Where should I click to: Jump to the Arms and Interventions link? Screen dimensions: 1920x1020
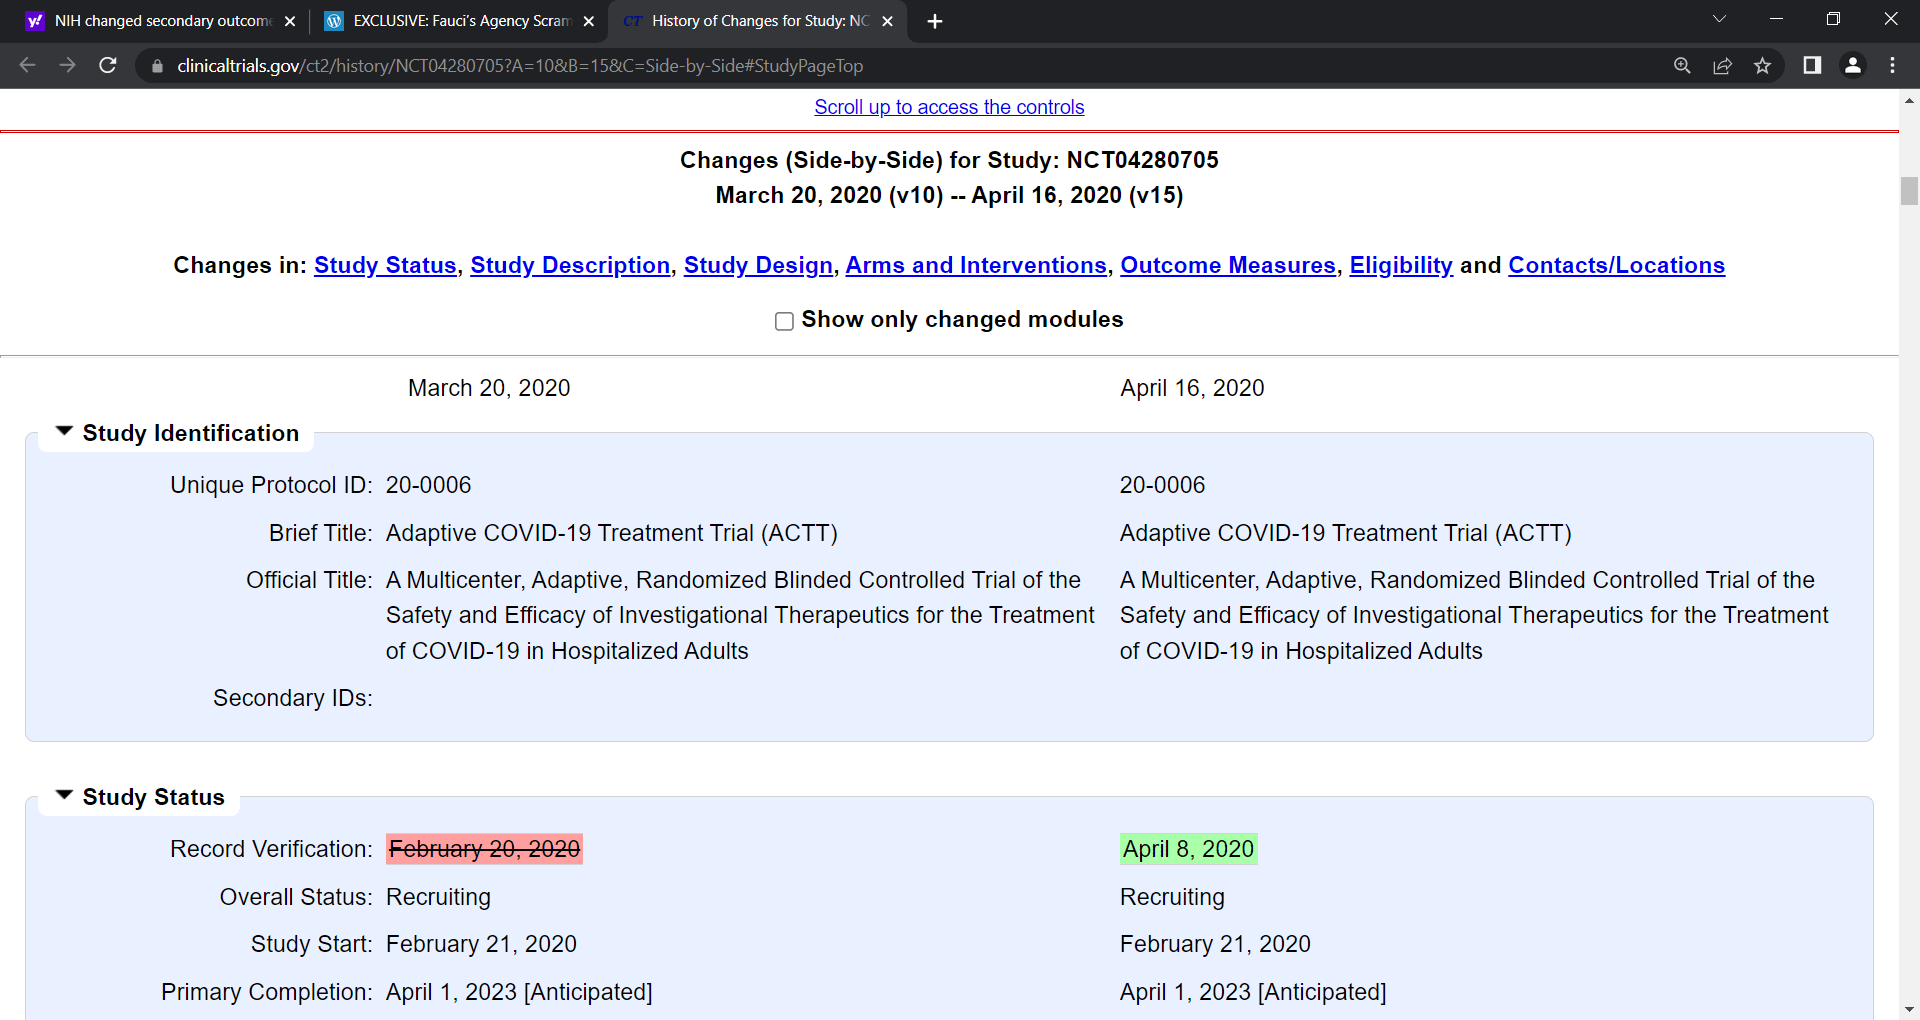tap(976, 265)
